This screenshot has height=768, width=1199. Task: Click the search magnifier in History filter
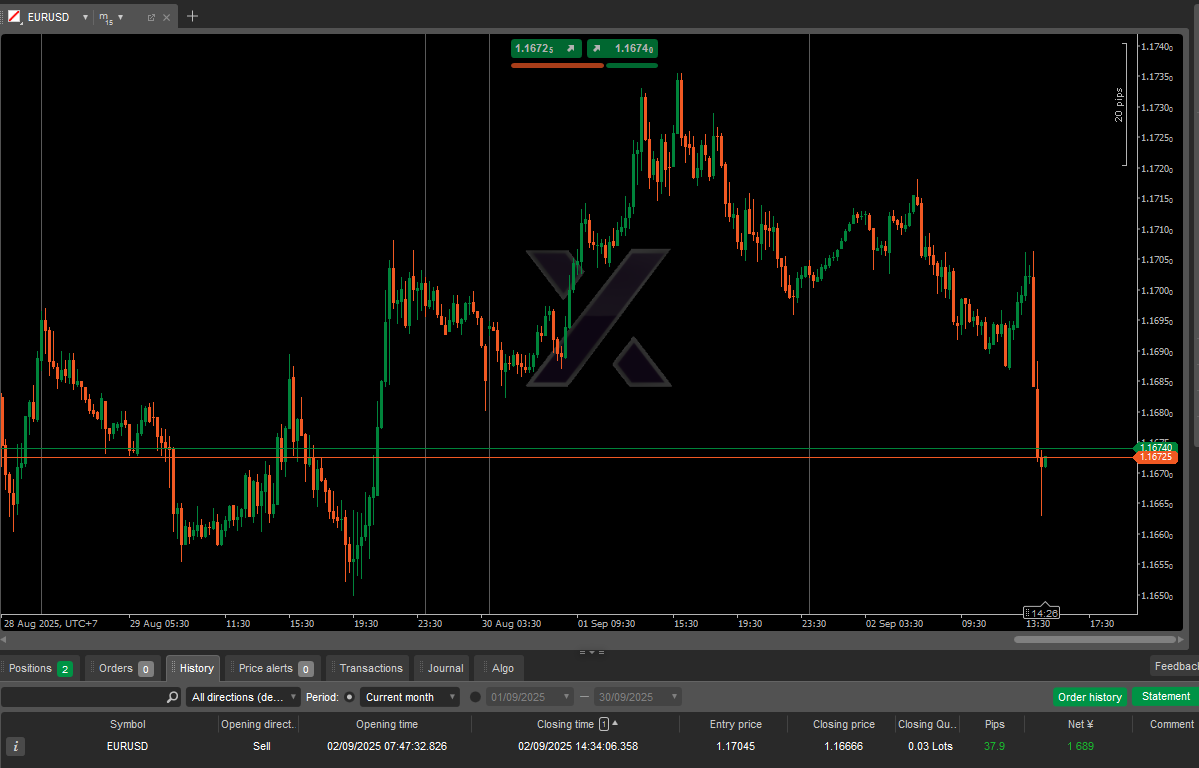pyautogui.click(x=172, y=697)
